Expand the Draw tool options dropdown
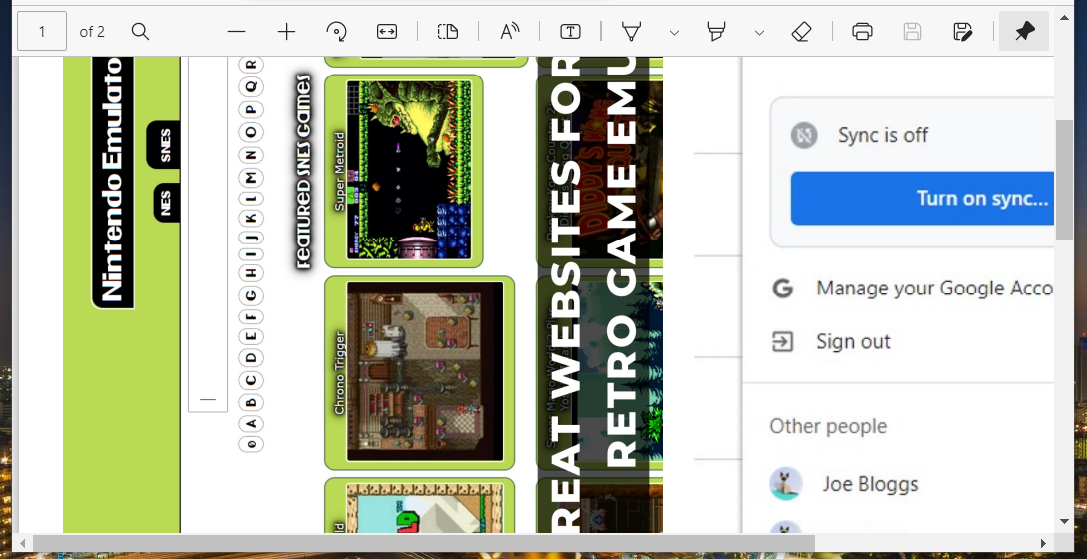Viewport: 1087px width, 559px height. [x=674, y=33]
